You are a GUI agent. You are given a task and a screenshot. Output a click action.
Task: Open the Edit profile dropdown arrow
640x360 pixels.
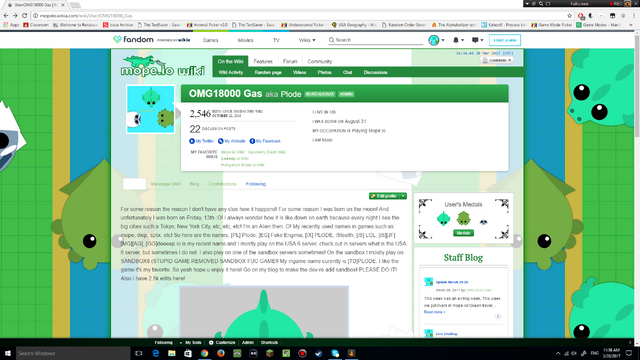(x=403, y=196)
